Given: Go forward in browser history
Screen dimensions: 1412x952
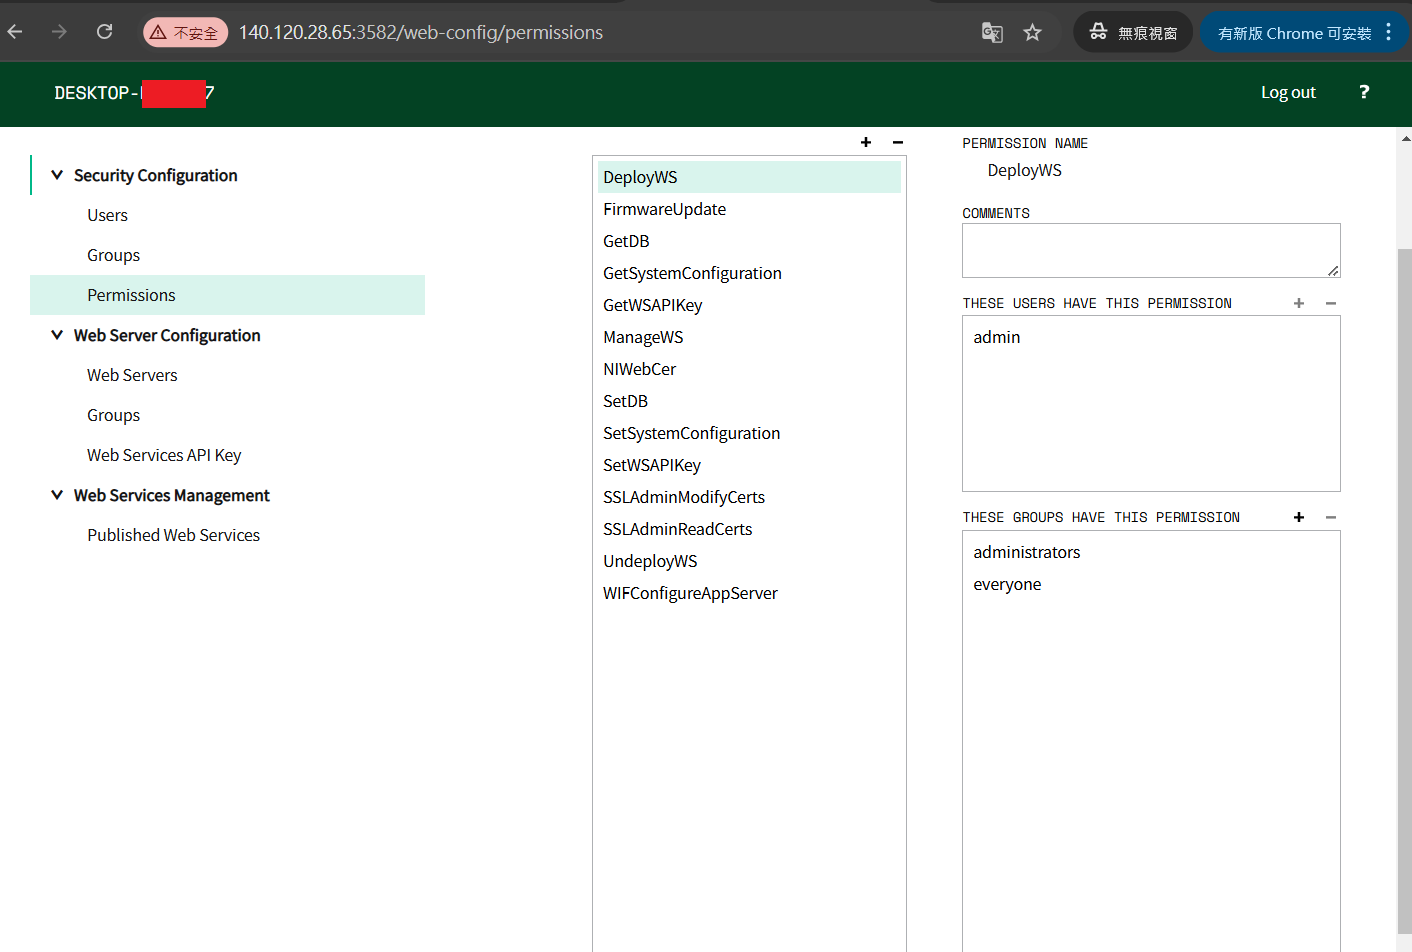Looking at the screenshot, I should coord(60,32).
